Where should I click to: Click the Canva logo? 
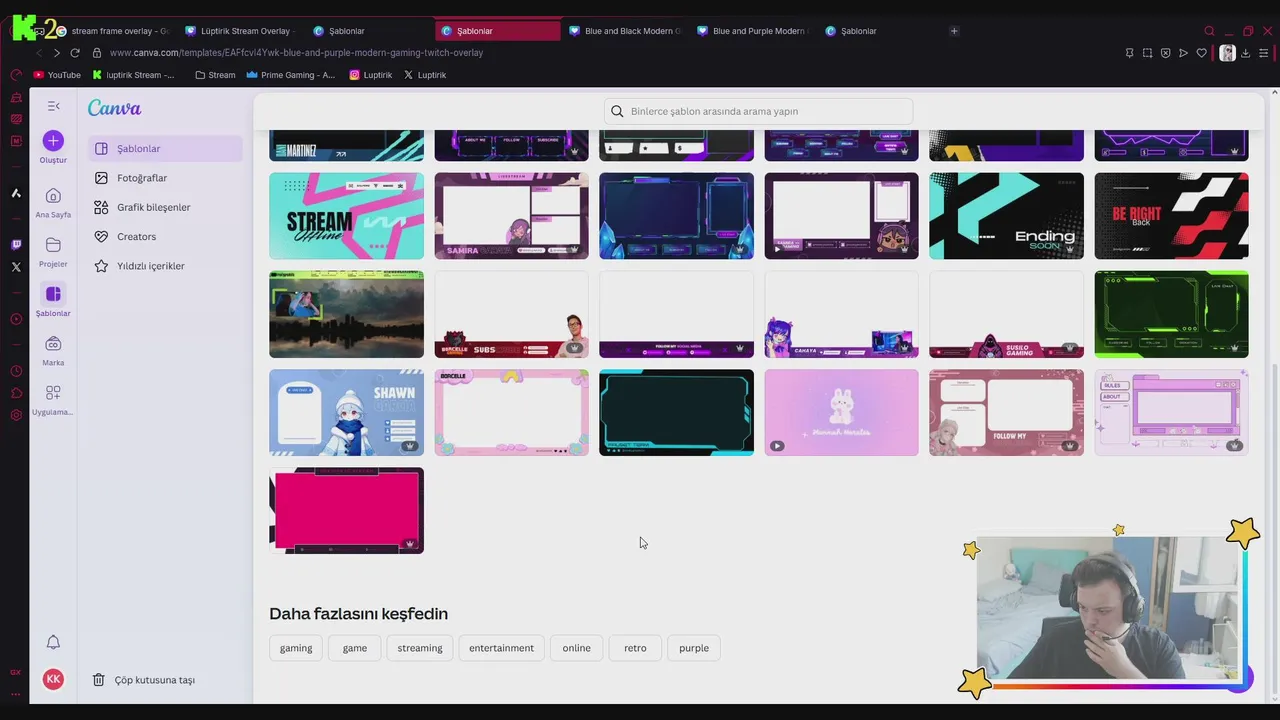tap(114, 108)
